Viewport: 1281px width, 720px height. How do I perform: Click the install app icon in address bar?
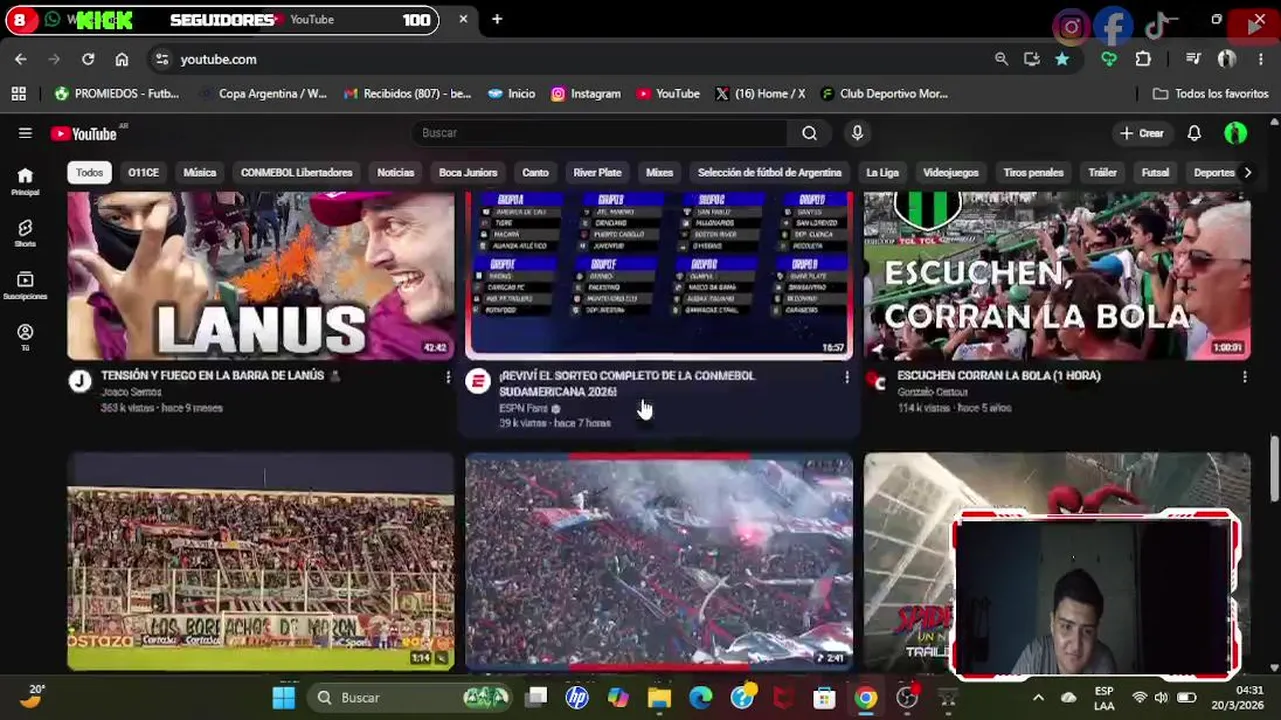pos(1032,59)
